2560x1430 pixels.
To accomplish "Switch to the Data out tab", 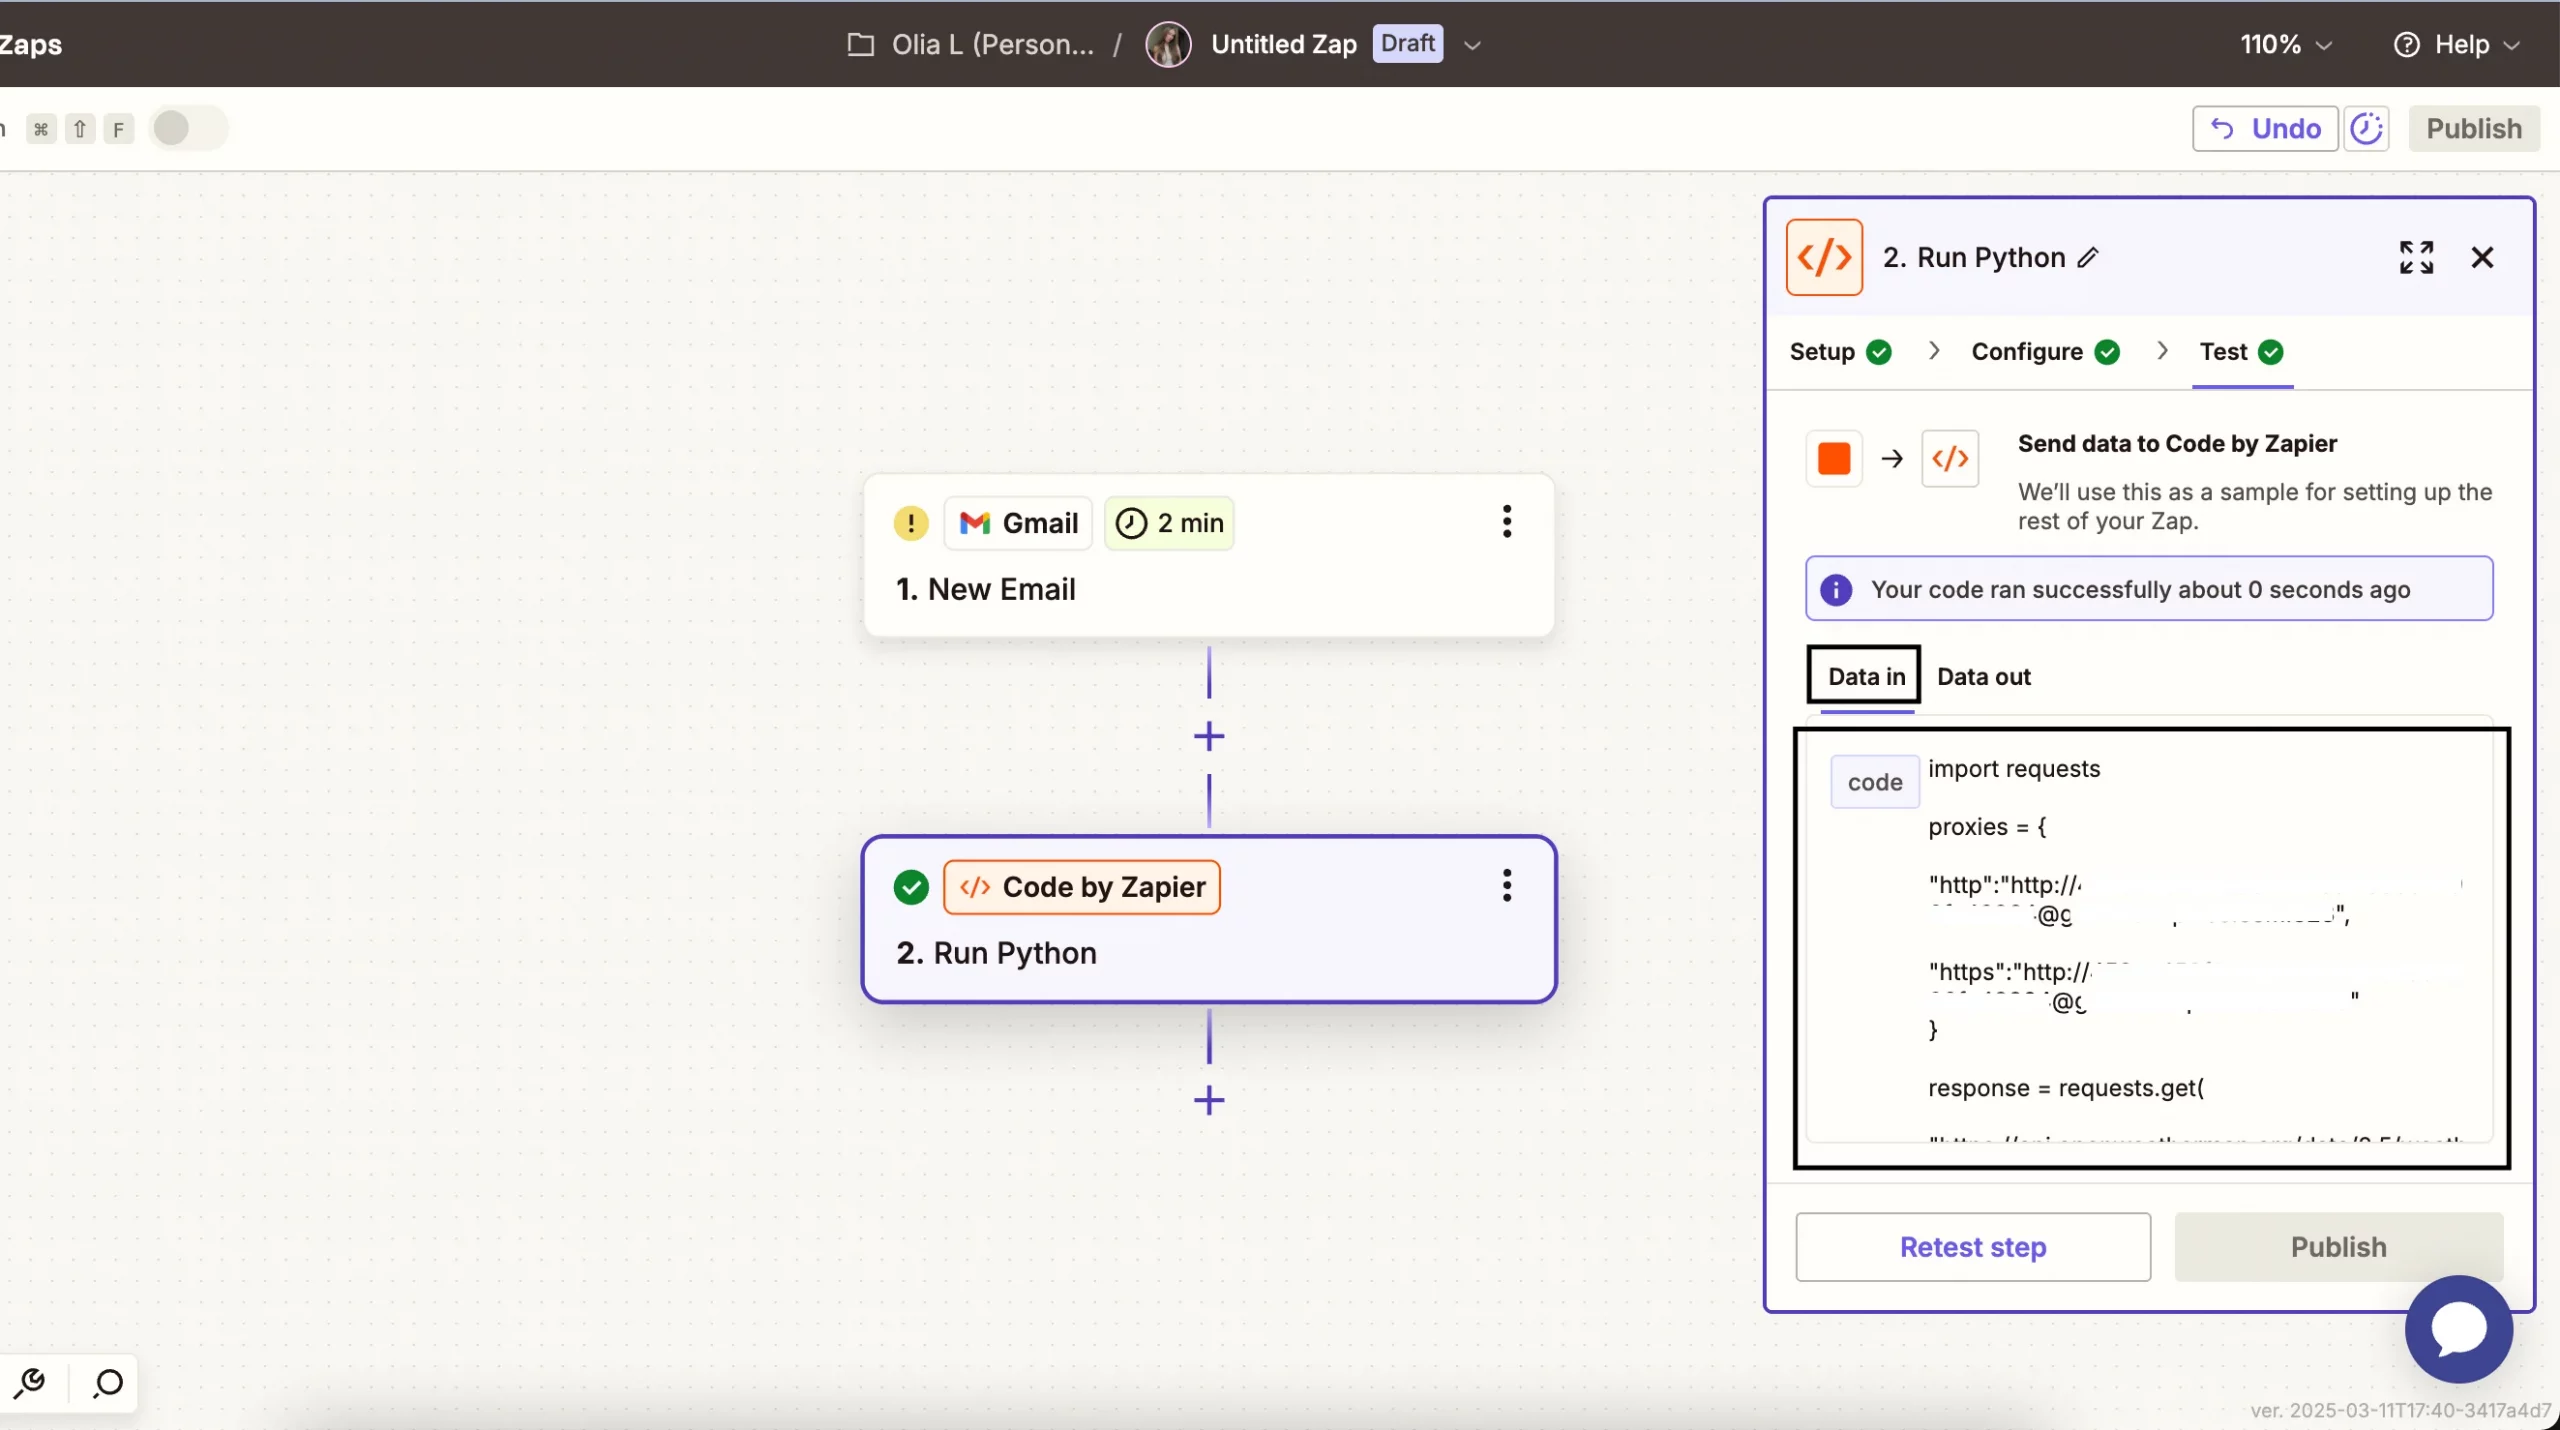I will (x=1983, y=676).
